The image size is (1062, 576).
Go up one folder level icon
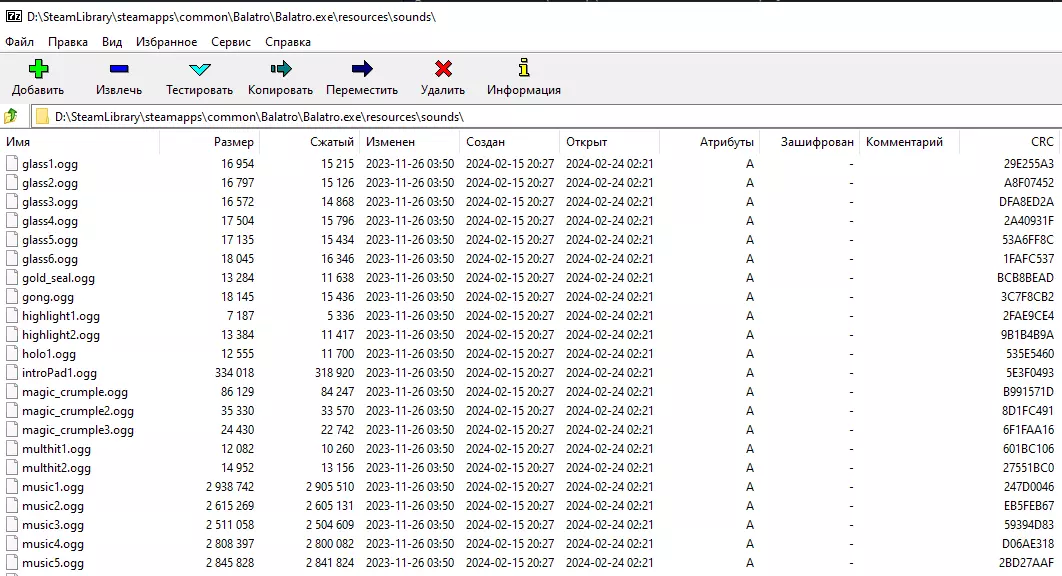click(x=11, y=117)
